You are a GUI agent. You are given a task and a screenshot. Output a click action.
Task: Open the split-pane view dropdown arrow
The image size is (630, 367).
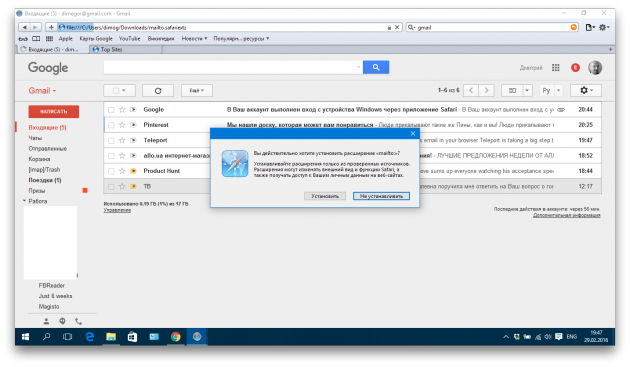tap(527, 90)
